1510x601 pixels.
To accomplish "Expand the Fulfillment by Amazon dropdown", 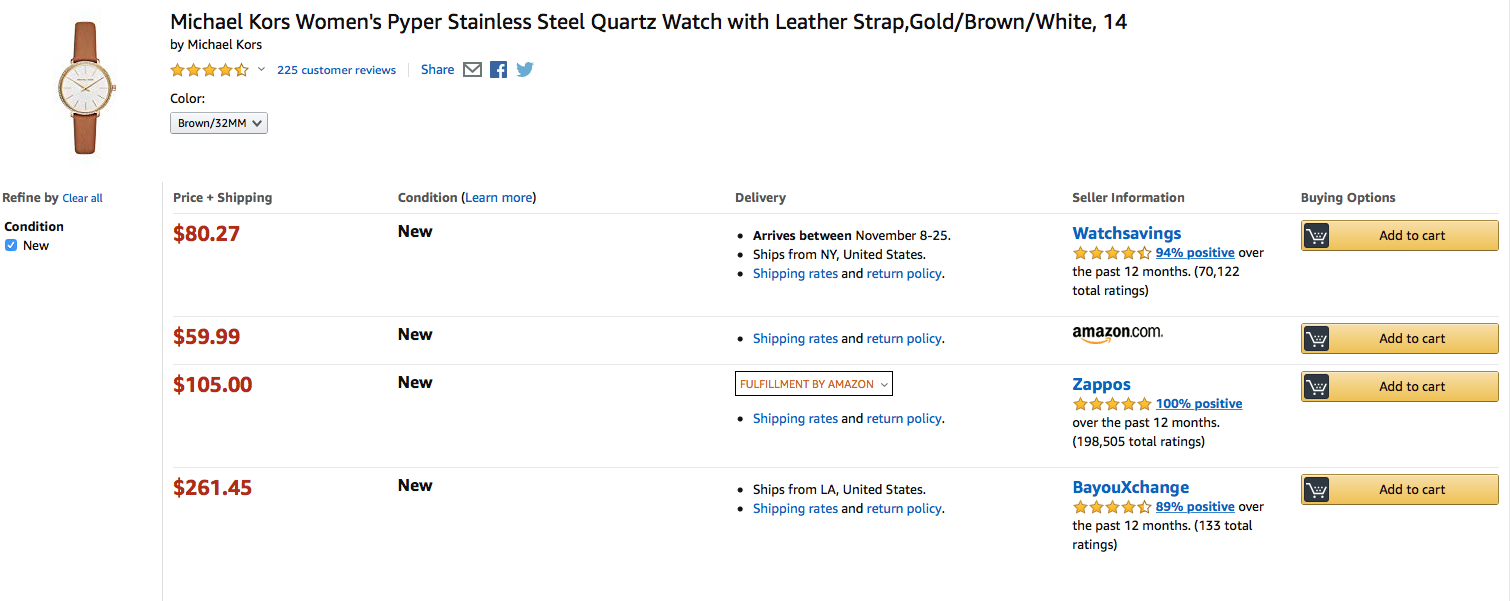I will click(x=813, y=384).
